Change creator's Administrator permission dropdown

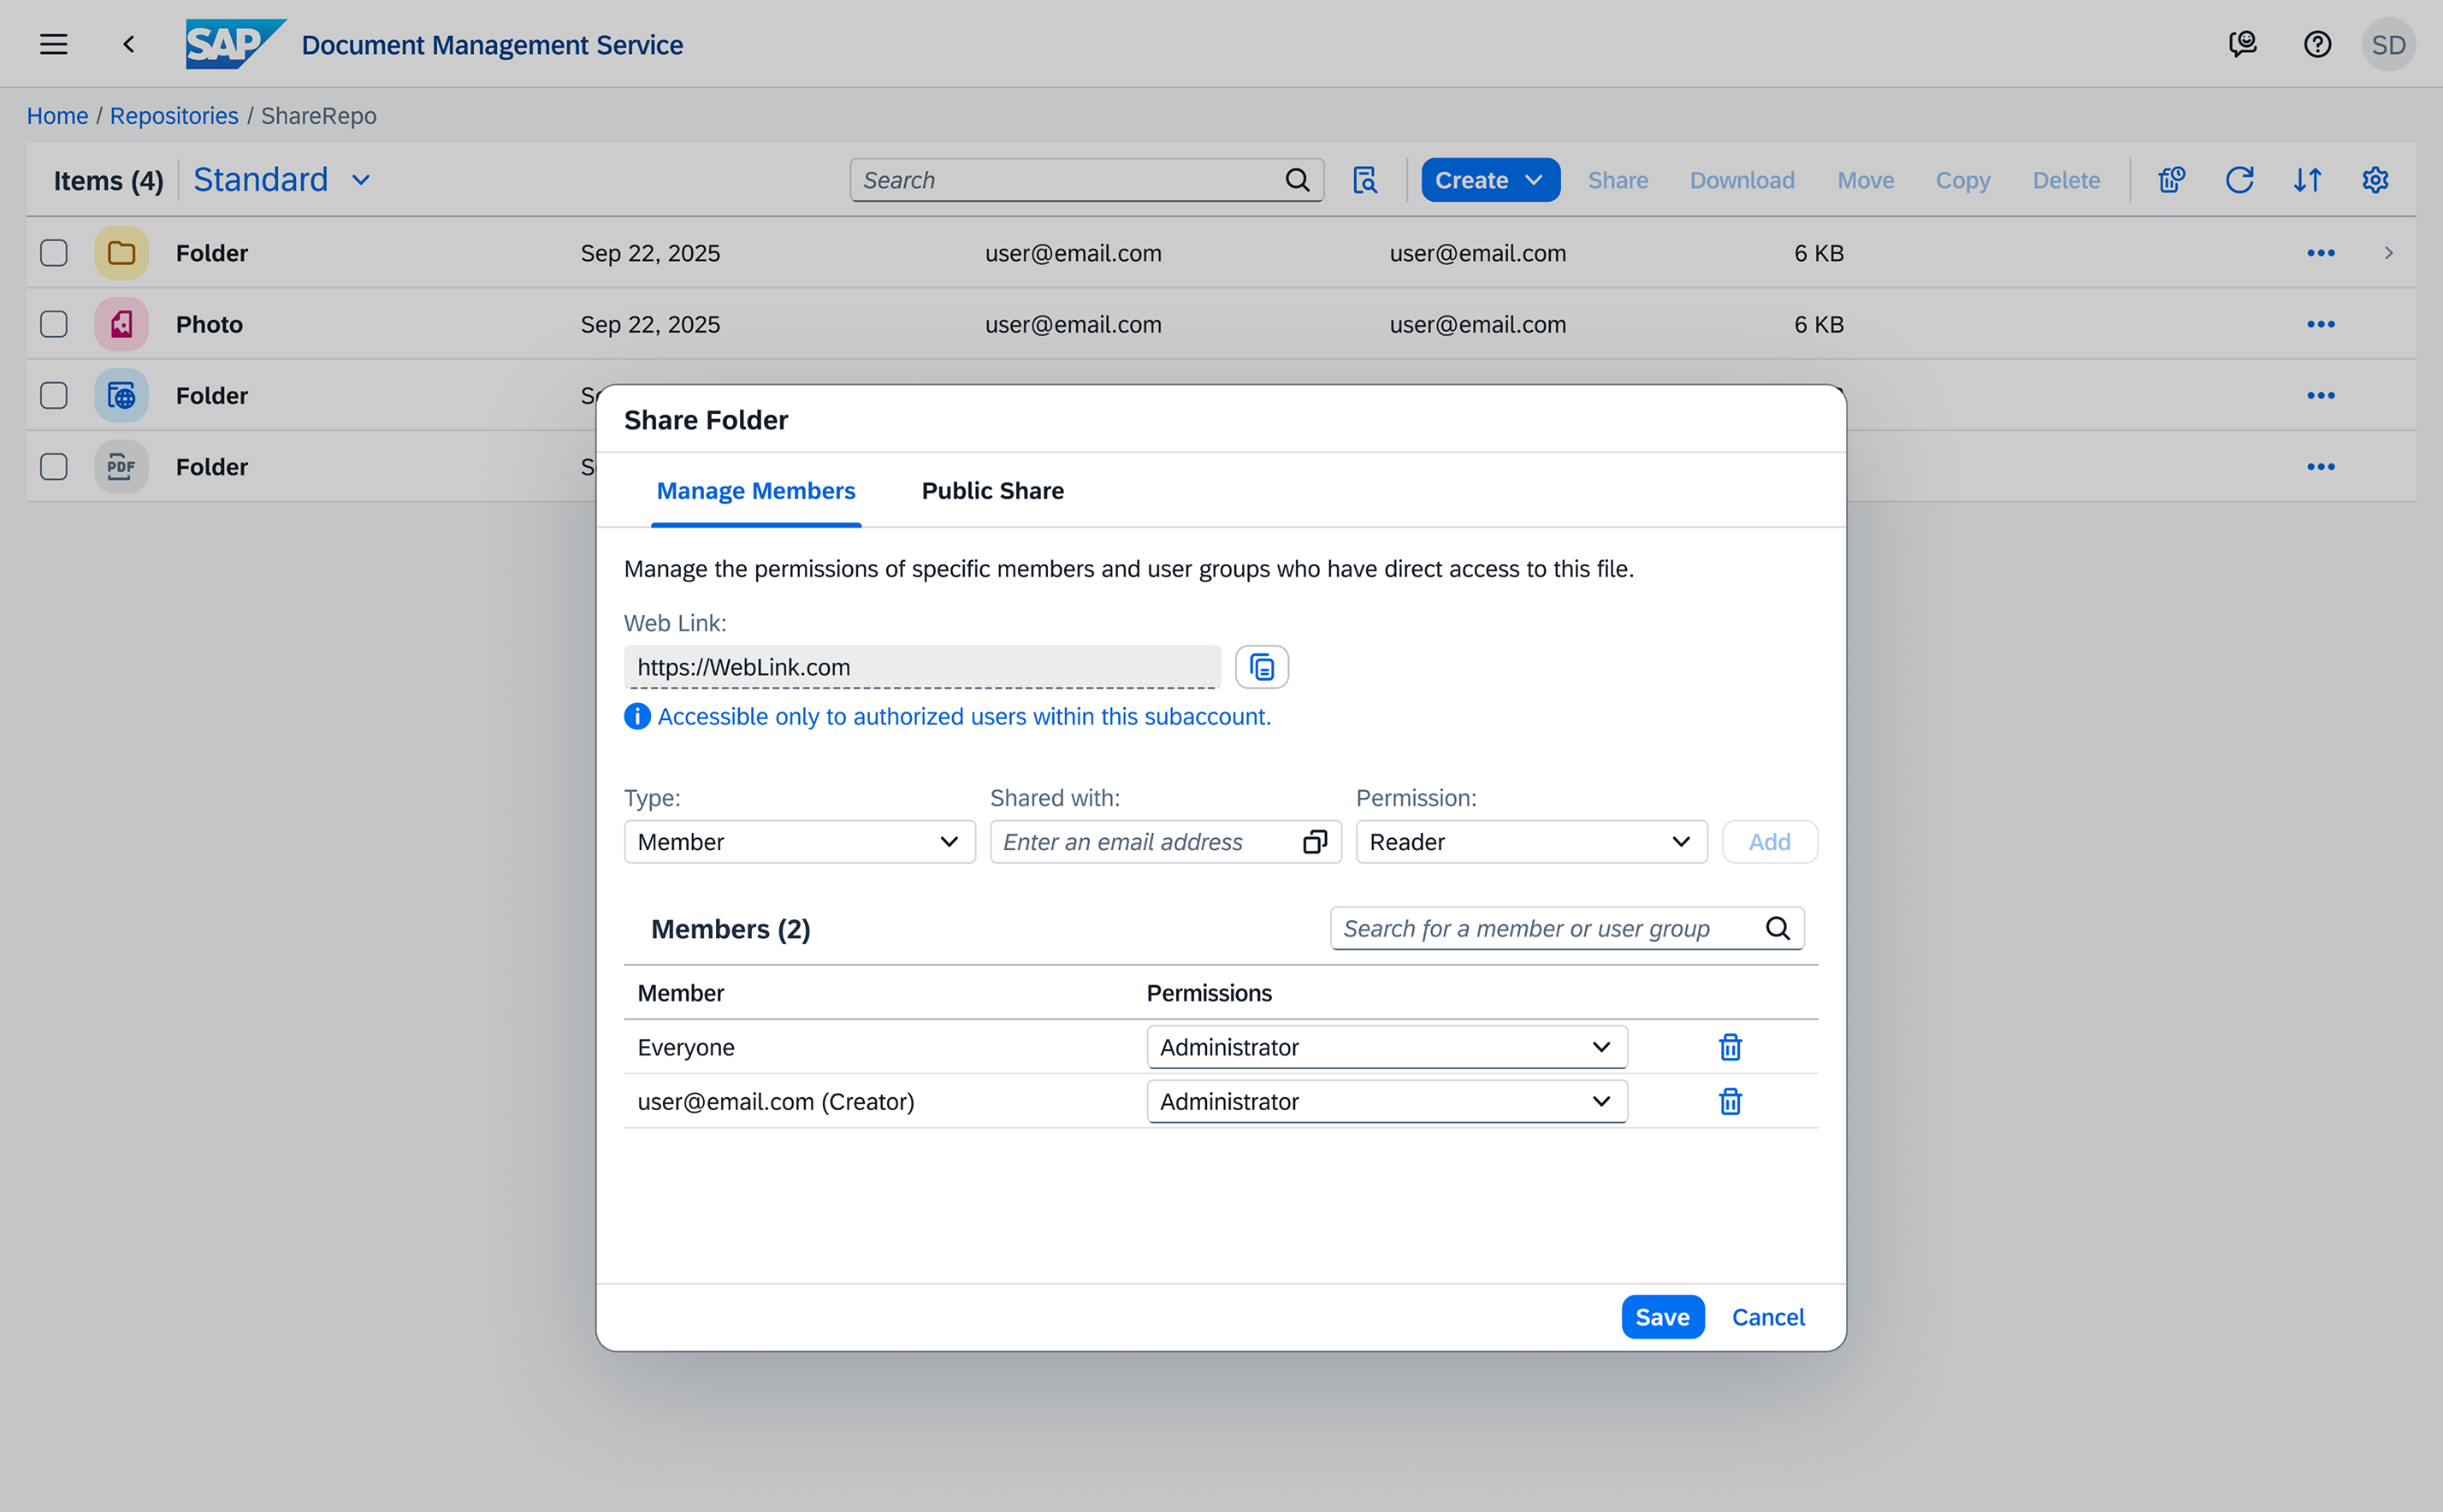click(1387, 1101)
